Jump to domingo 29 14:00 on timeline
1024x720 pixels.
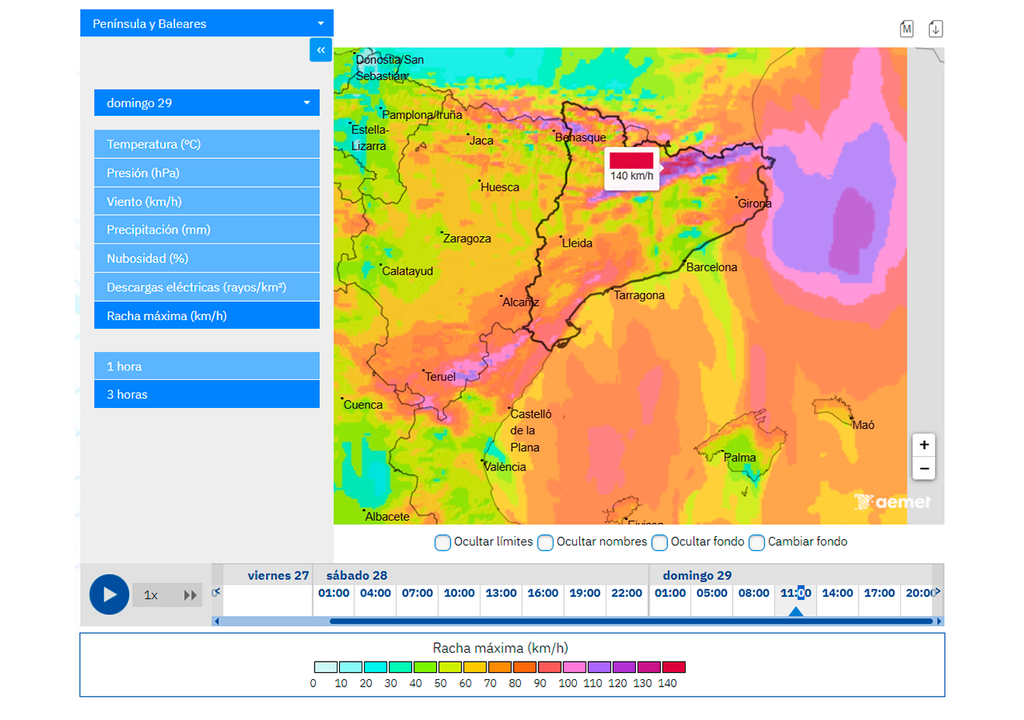pyautogui.click(x=837, y=593)
